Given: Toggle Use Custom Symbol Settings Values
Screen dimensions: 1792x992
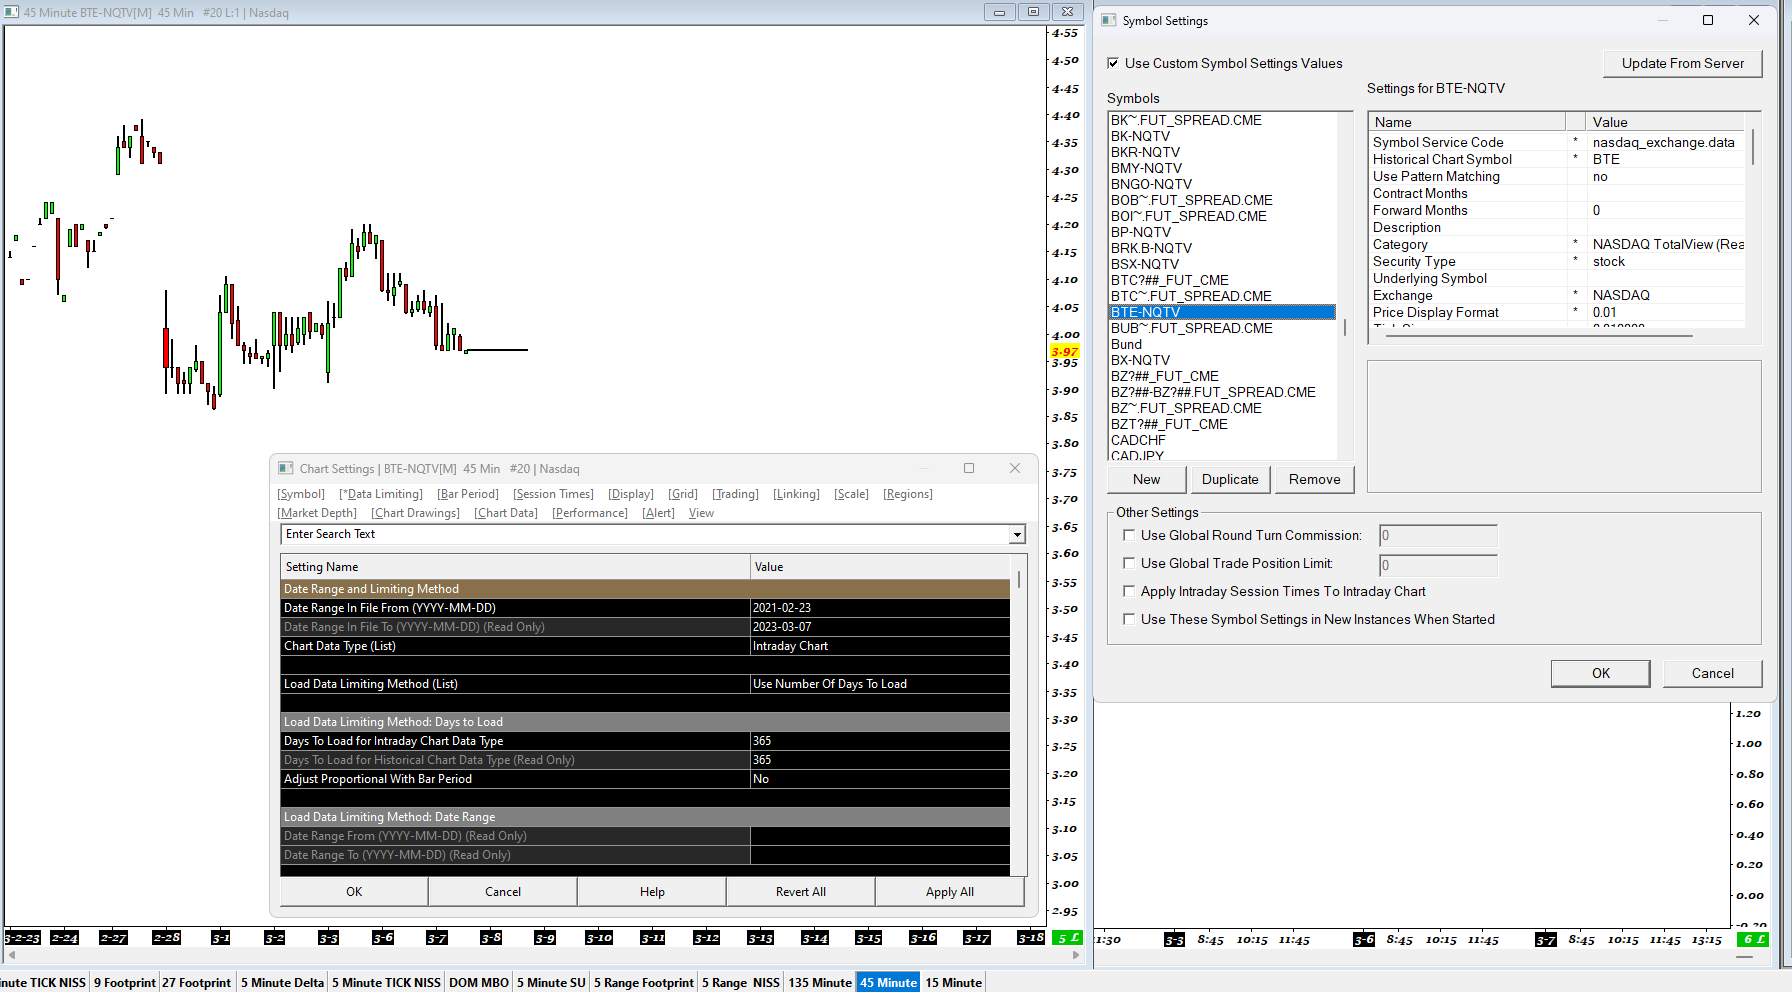Looking at the screenshot, I should (x=1113, y=63).
